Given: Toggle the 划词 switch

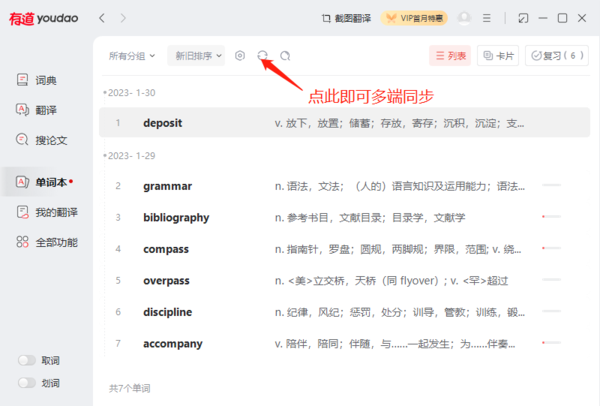Looking at the screenshot, I should (x=27, y=382).
